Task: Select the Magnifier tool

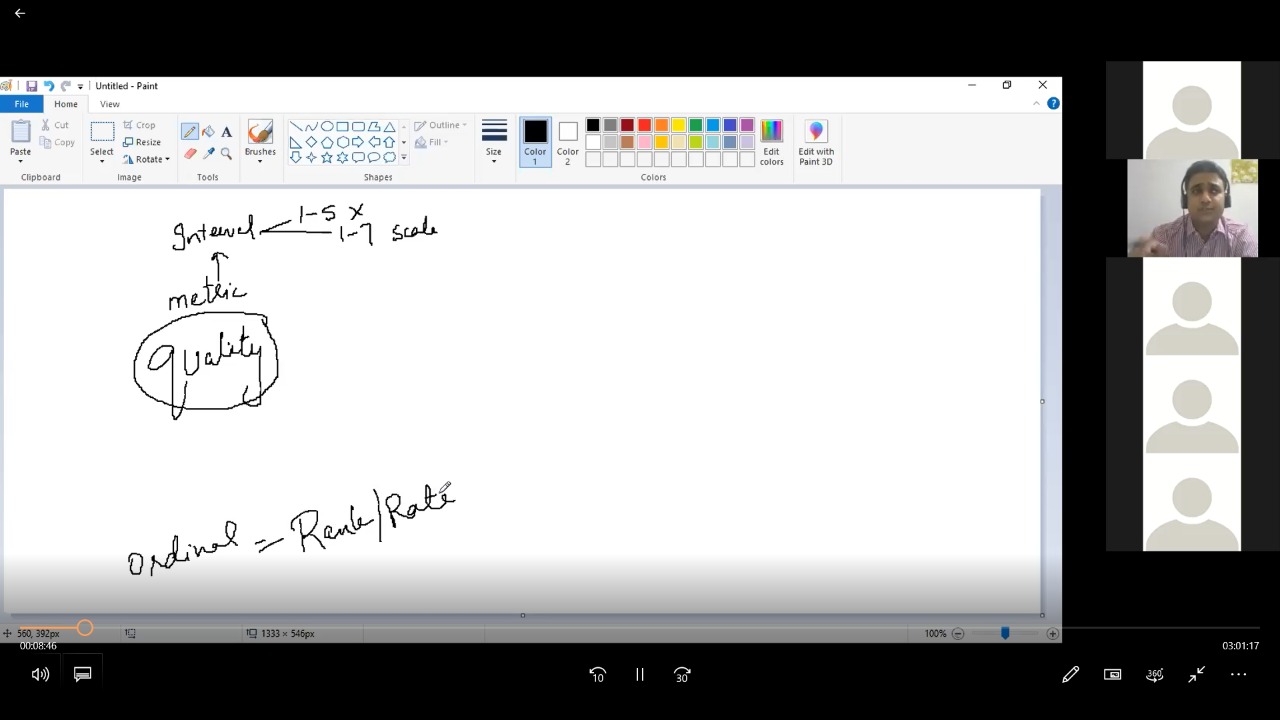Action: click(226, 153)
